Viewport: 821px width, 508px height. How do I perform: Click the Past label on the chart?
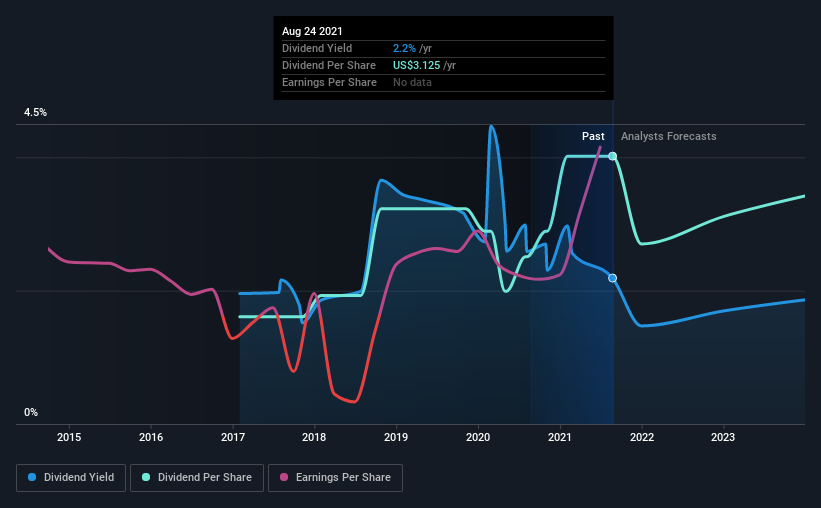click(593, 136)
